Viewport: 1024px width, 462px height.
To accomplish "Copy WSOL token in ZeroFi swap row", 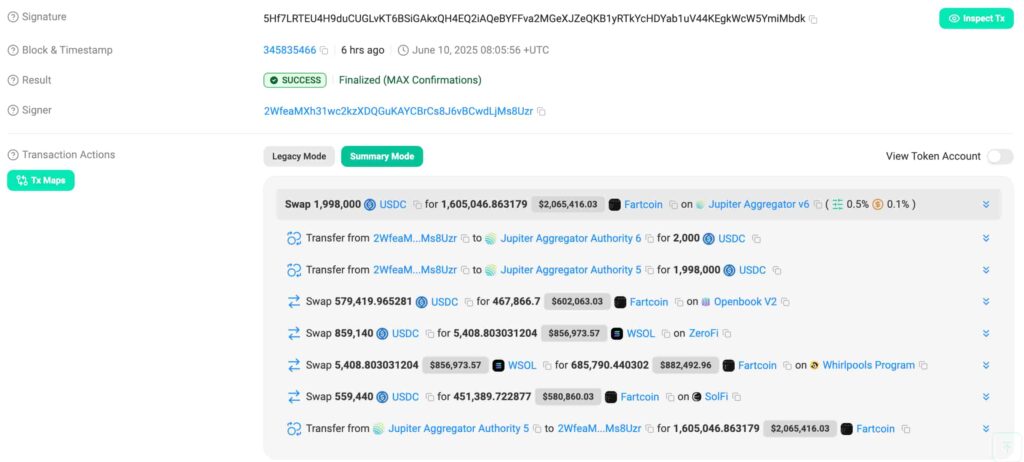I will point(665,334).
